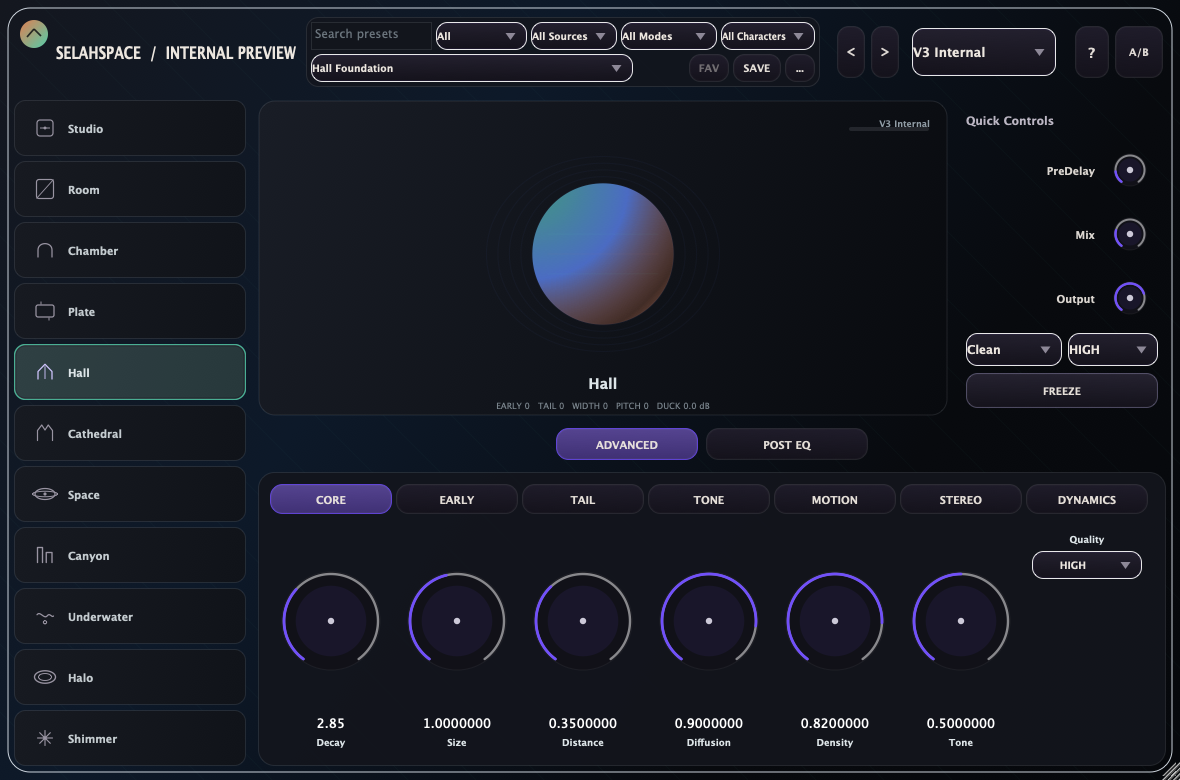
Task: Click the V3 Internal label in visualizer
Action: [x=904, y=123]
